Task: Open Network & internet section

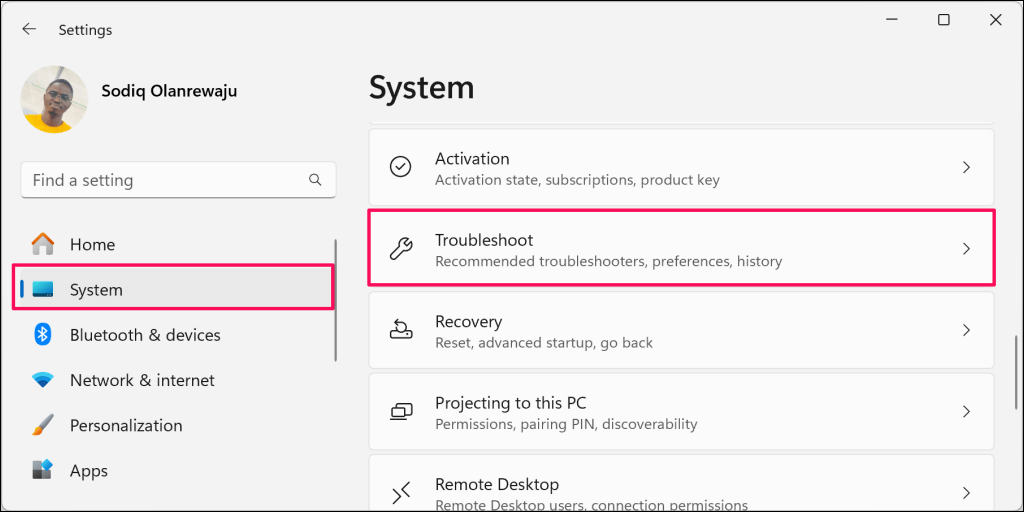Action: [142, 380]
